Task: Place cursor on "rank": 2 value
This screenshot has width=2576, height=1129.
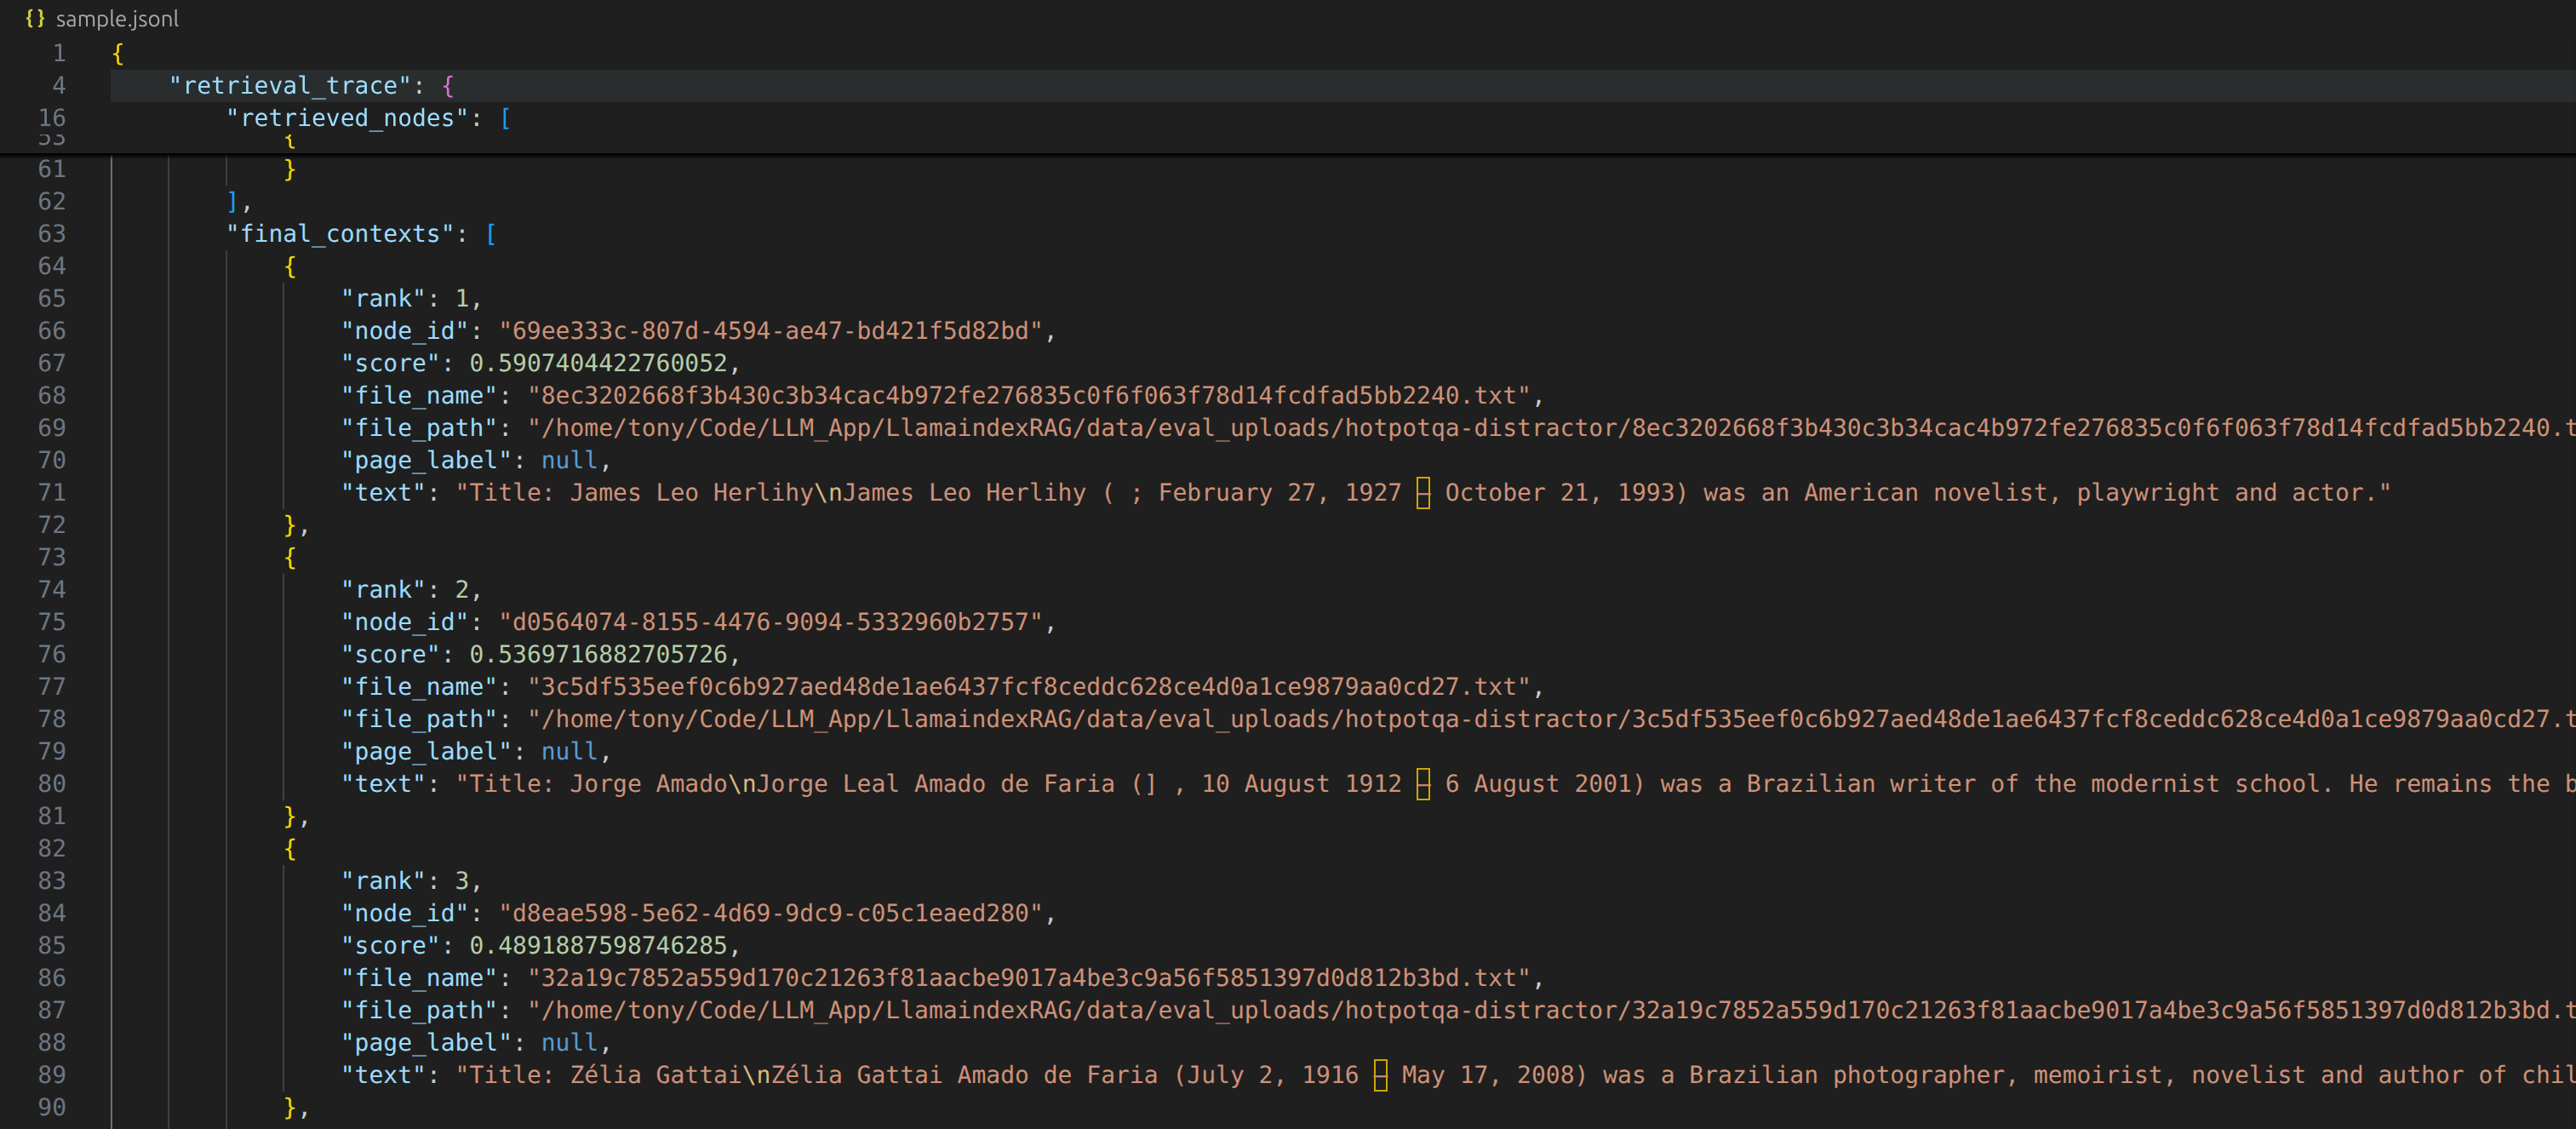Action: [x=462, y=590]
